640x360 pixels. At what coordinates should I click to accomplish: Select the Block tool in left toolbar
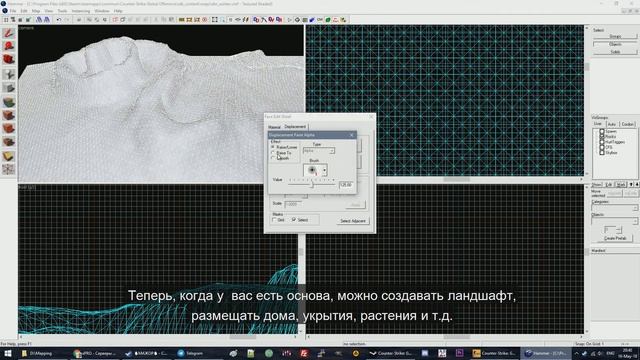9,88
